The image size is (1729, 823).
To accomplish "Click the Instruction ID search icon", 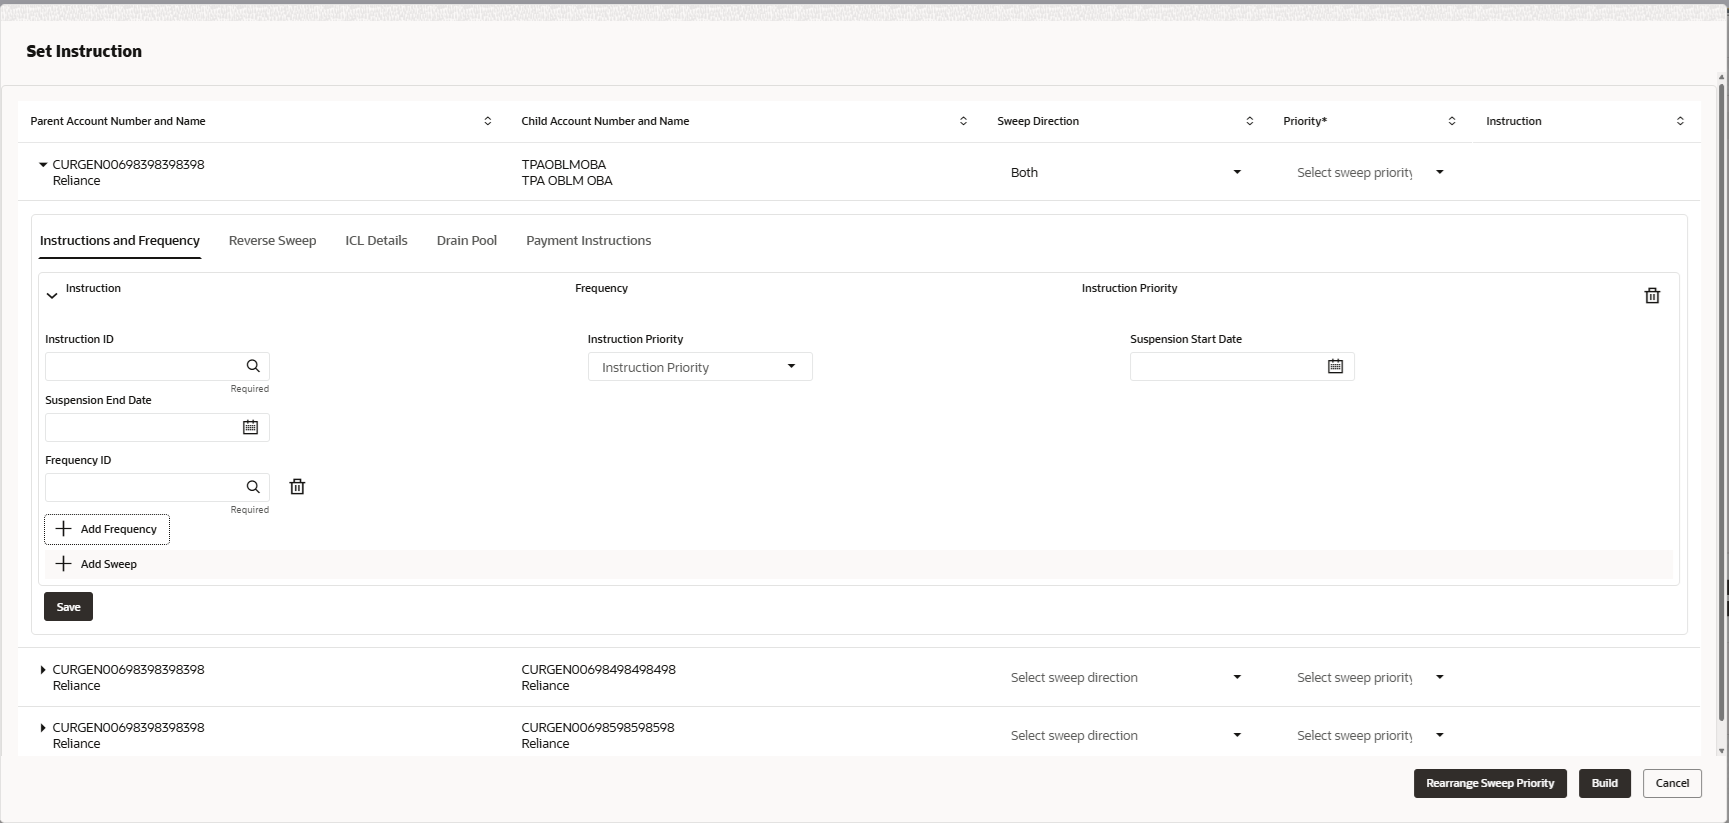I will point(253,366).
